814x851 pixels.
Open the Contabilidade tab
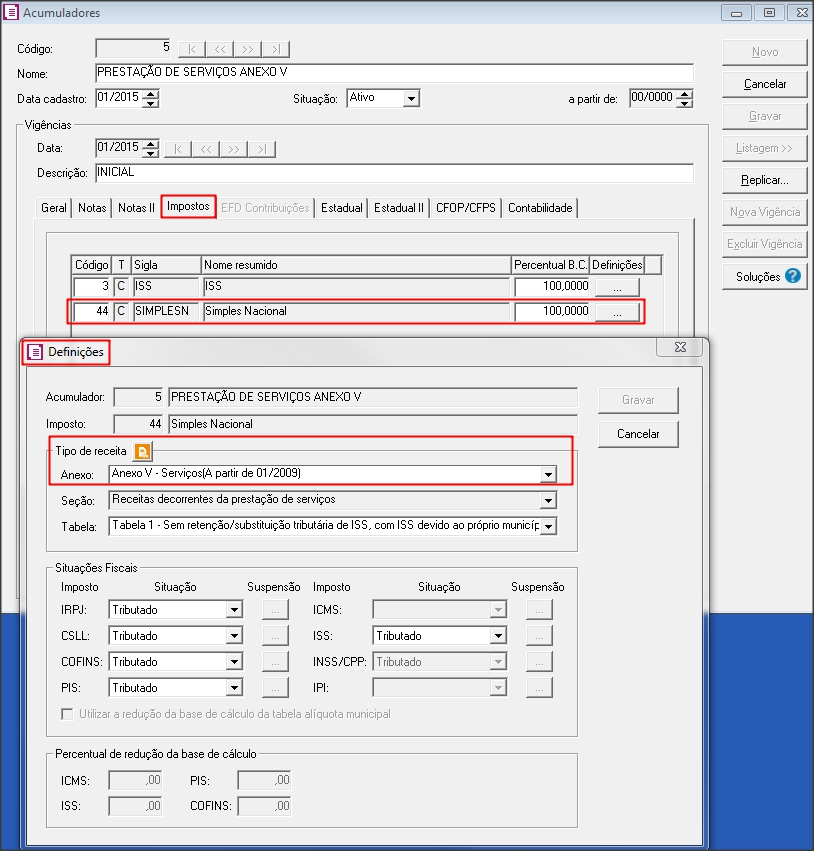pos(540,208)
